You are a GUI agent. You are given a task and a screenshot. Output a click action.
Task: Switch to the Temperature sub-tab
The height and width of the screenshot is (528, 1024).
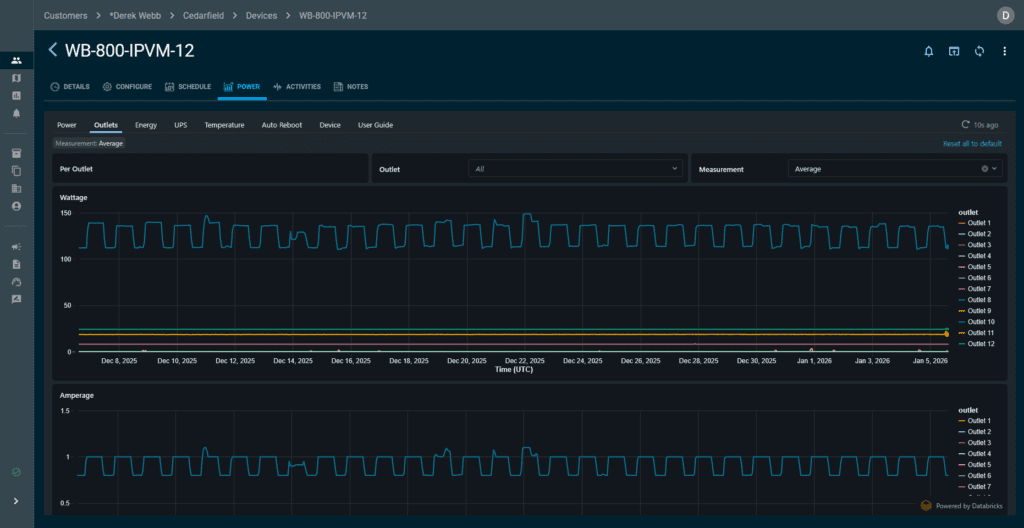tap(224, 125)
